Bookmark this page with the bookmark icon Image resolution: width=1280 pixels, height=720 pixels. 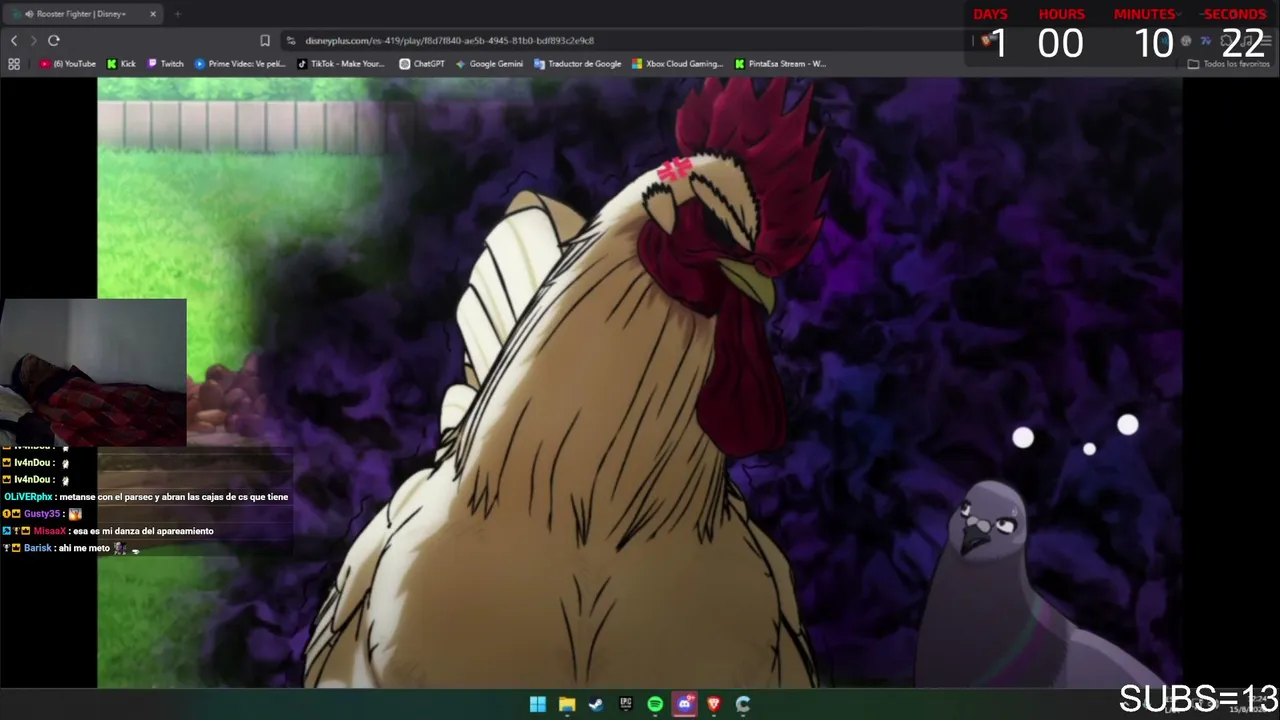click(265, 40)
